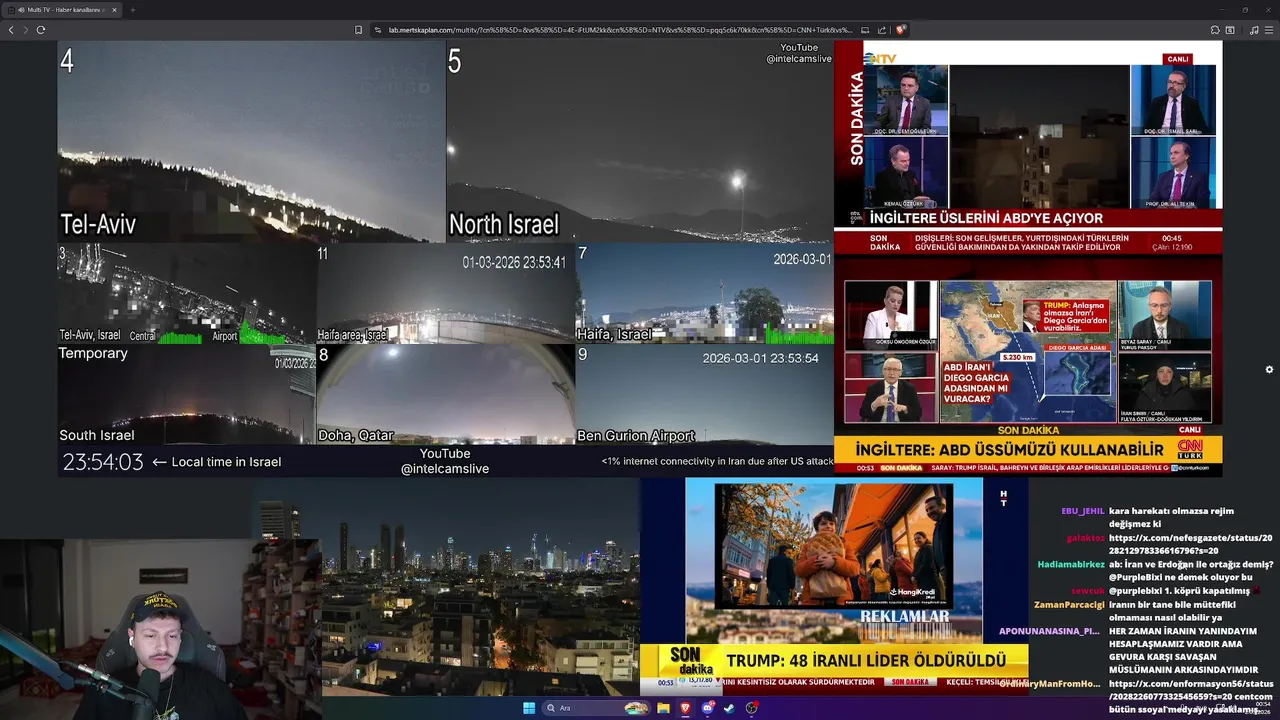Image resolution: width=1280 pixels, height=720 pixels.
Task: Click 'İNGİLTERE: ABD ÜSSÜMÜZÜ KULLANABİLİR' banner
Action: tap(1010, 450)
